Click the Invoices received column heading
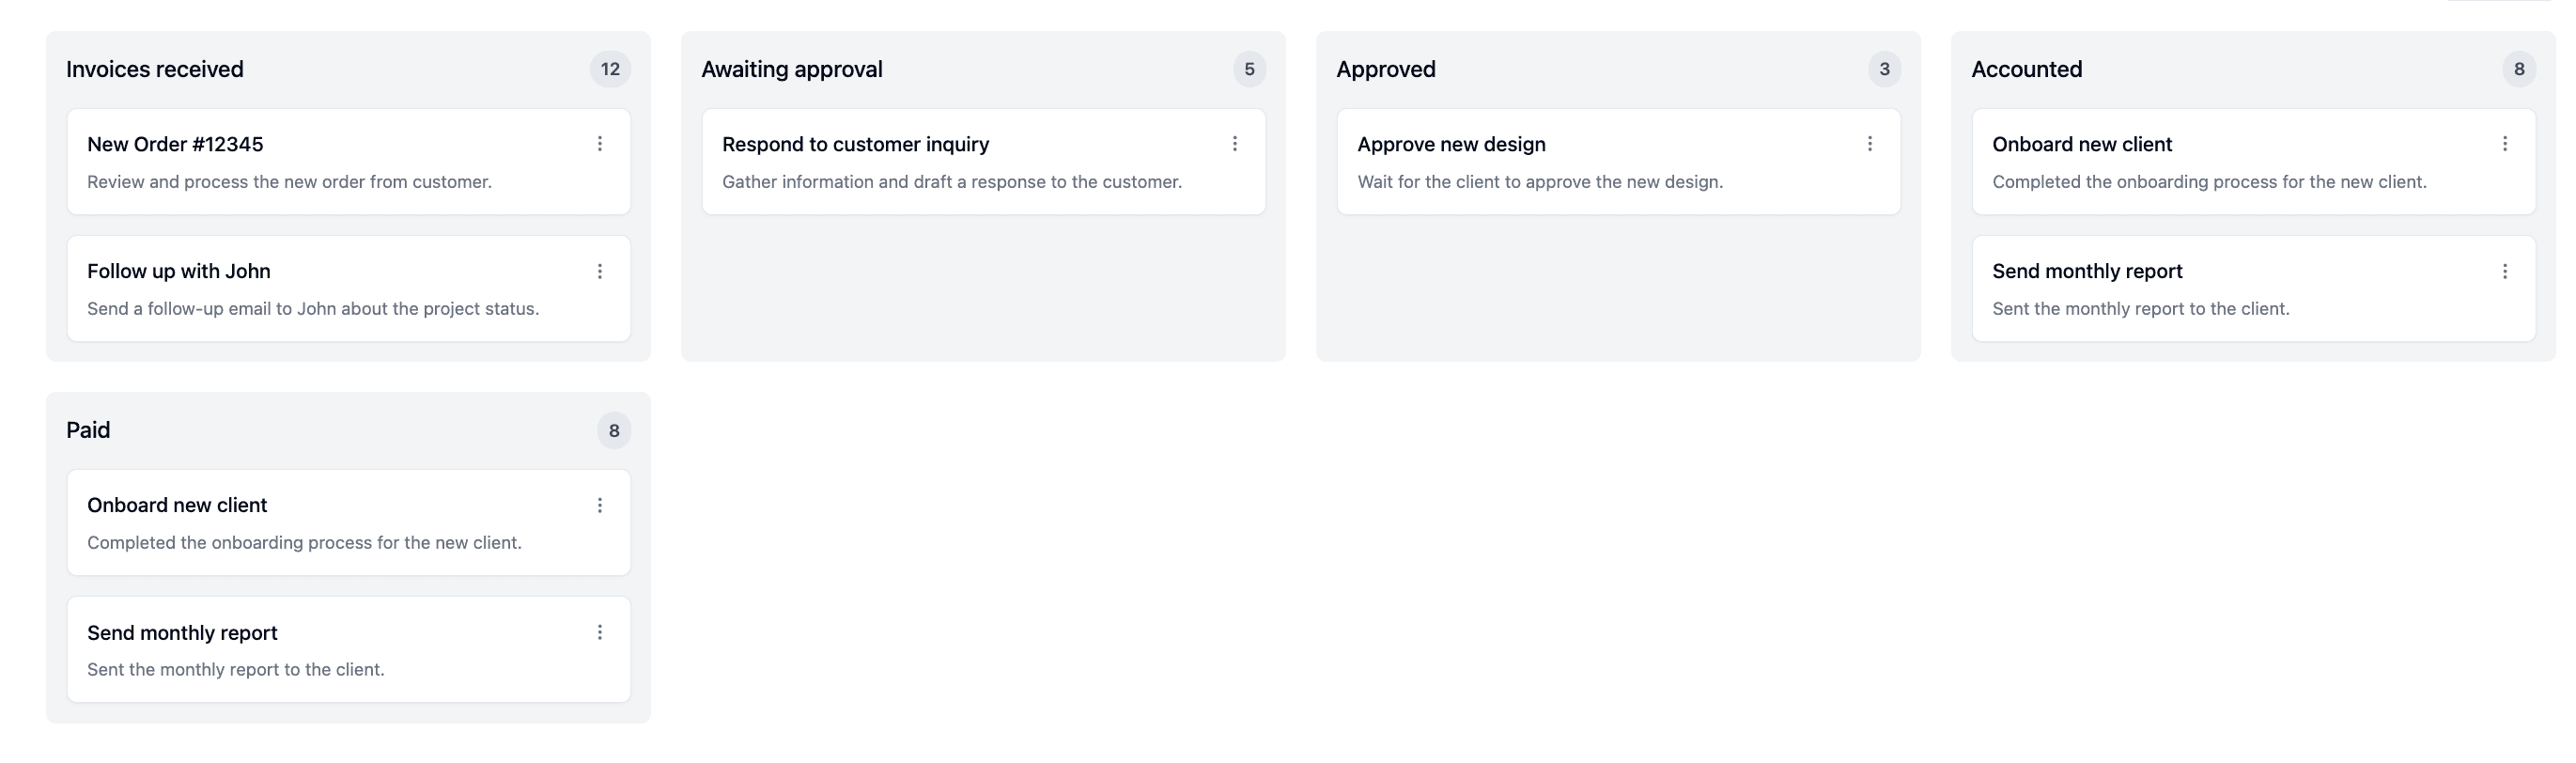This screenshot has height=763, width=2576. [155, 69]
